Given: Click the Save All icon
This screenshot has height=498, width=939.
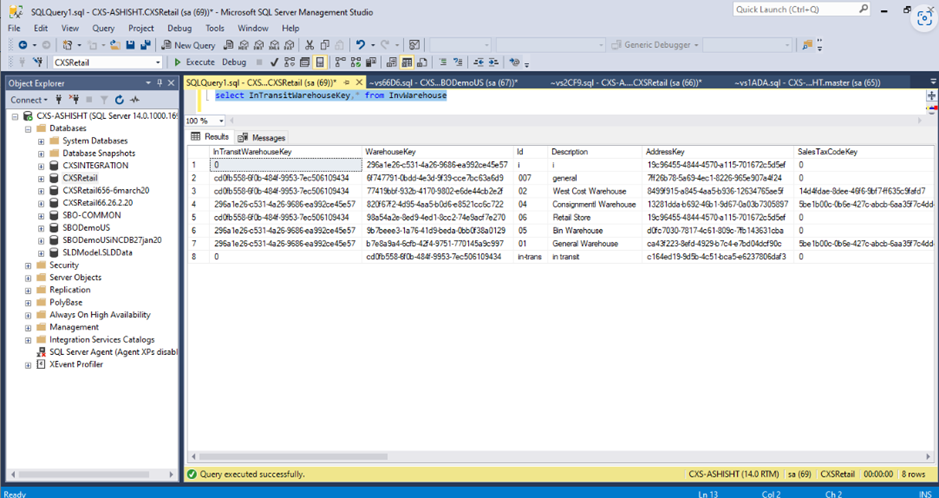Looking at the screenshot, I should tap(146, 45).
